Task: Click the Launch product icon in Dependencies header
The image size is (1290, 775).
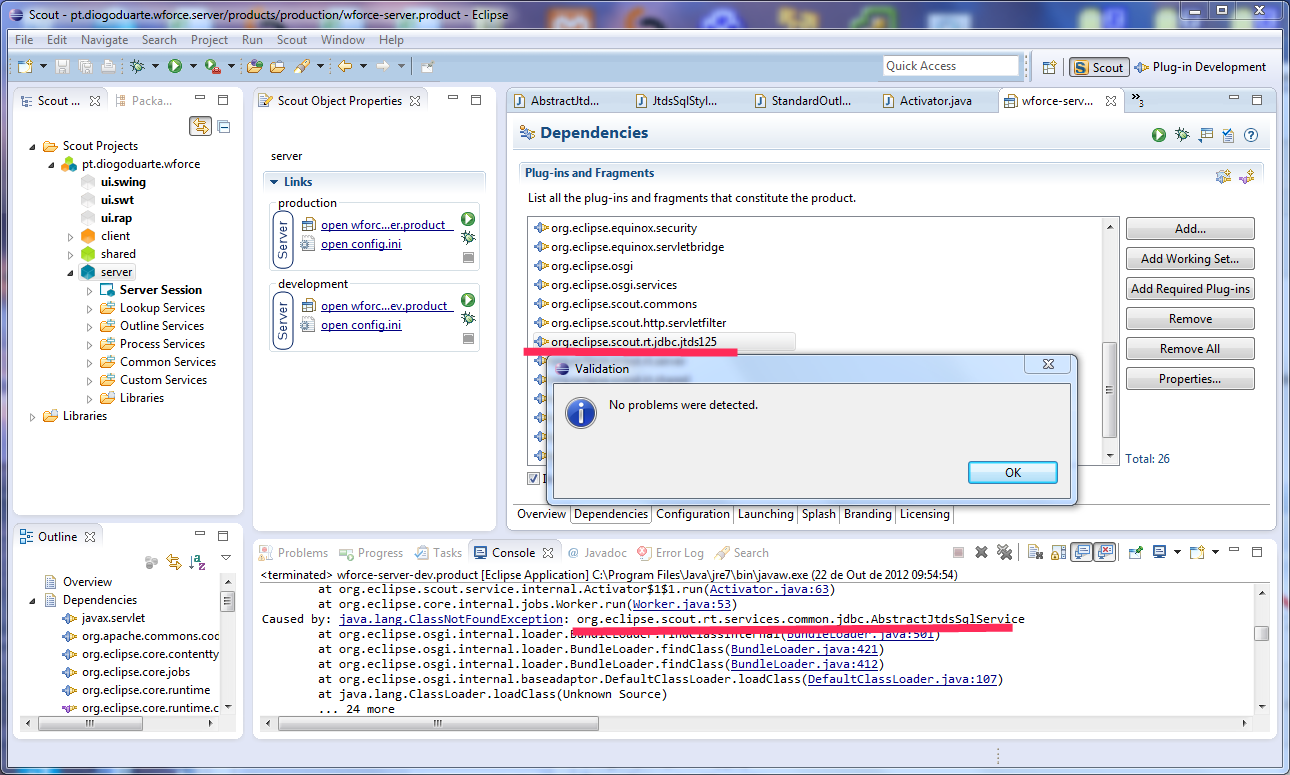Action: [1159, 135]
